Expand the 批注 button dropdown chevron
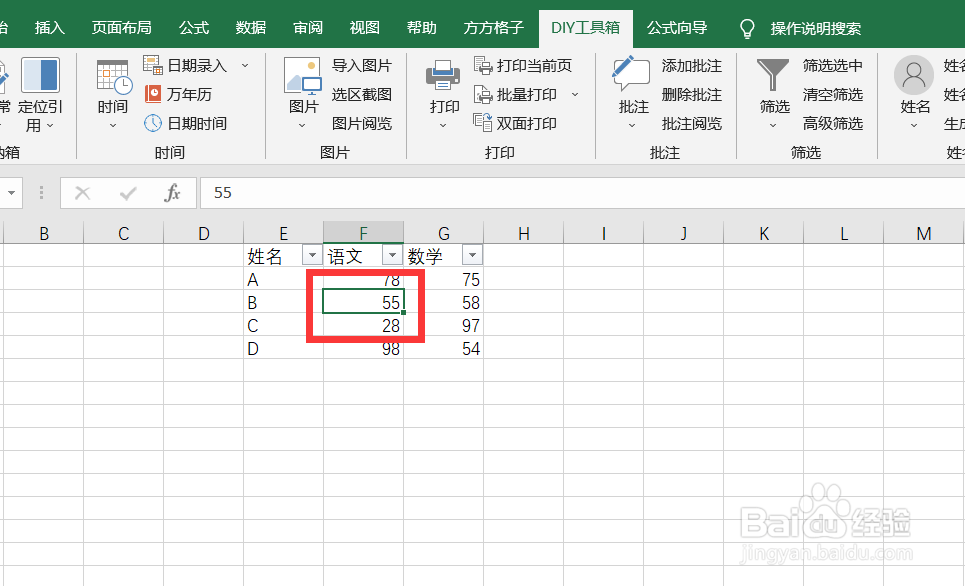965x586 pixels. tap(632, 126)
